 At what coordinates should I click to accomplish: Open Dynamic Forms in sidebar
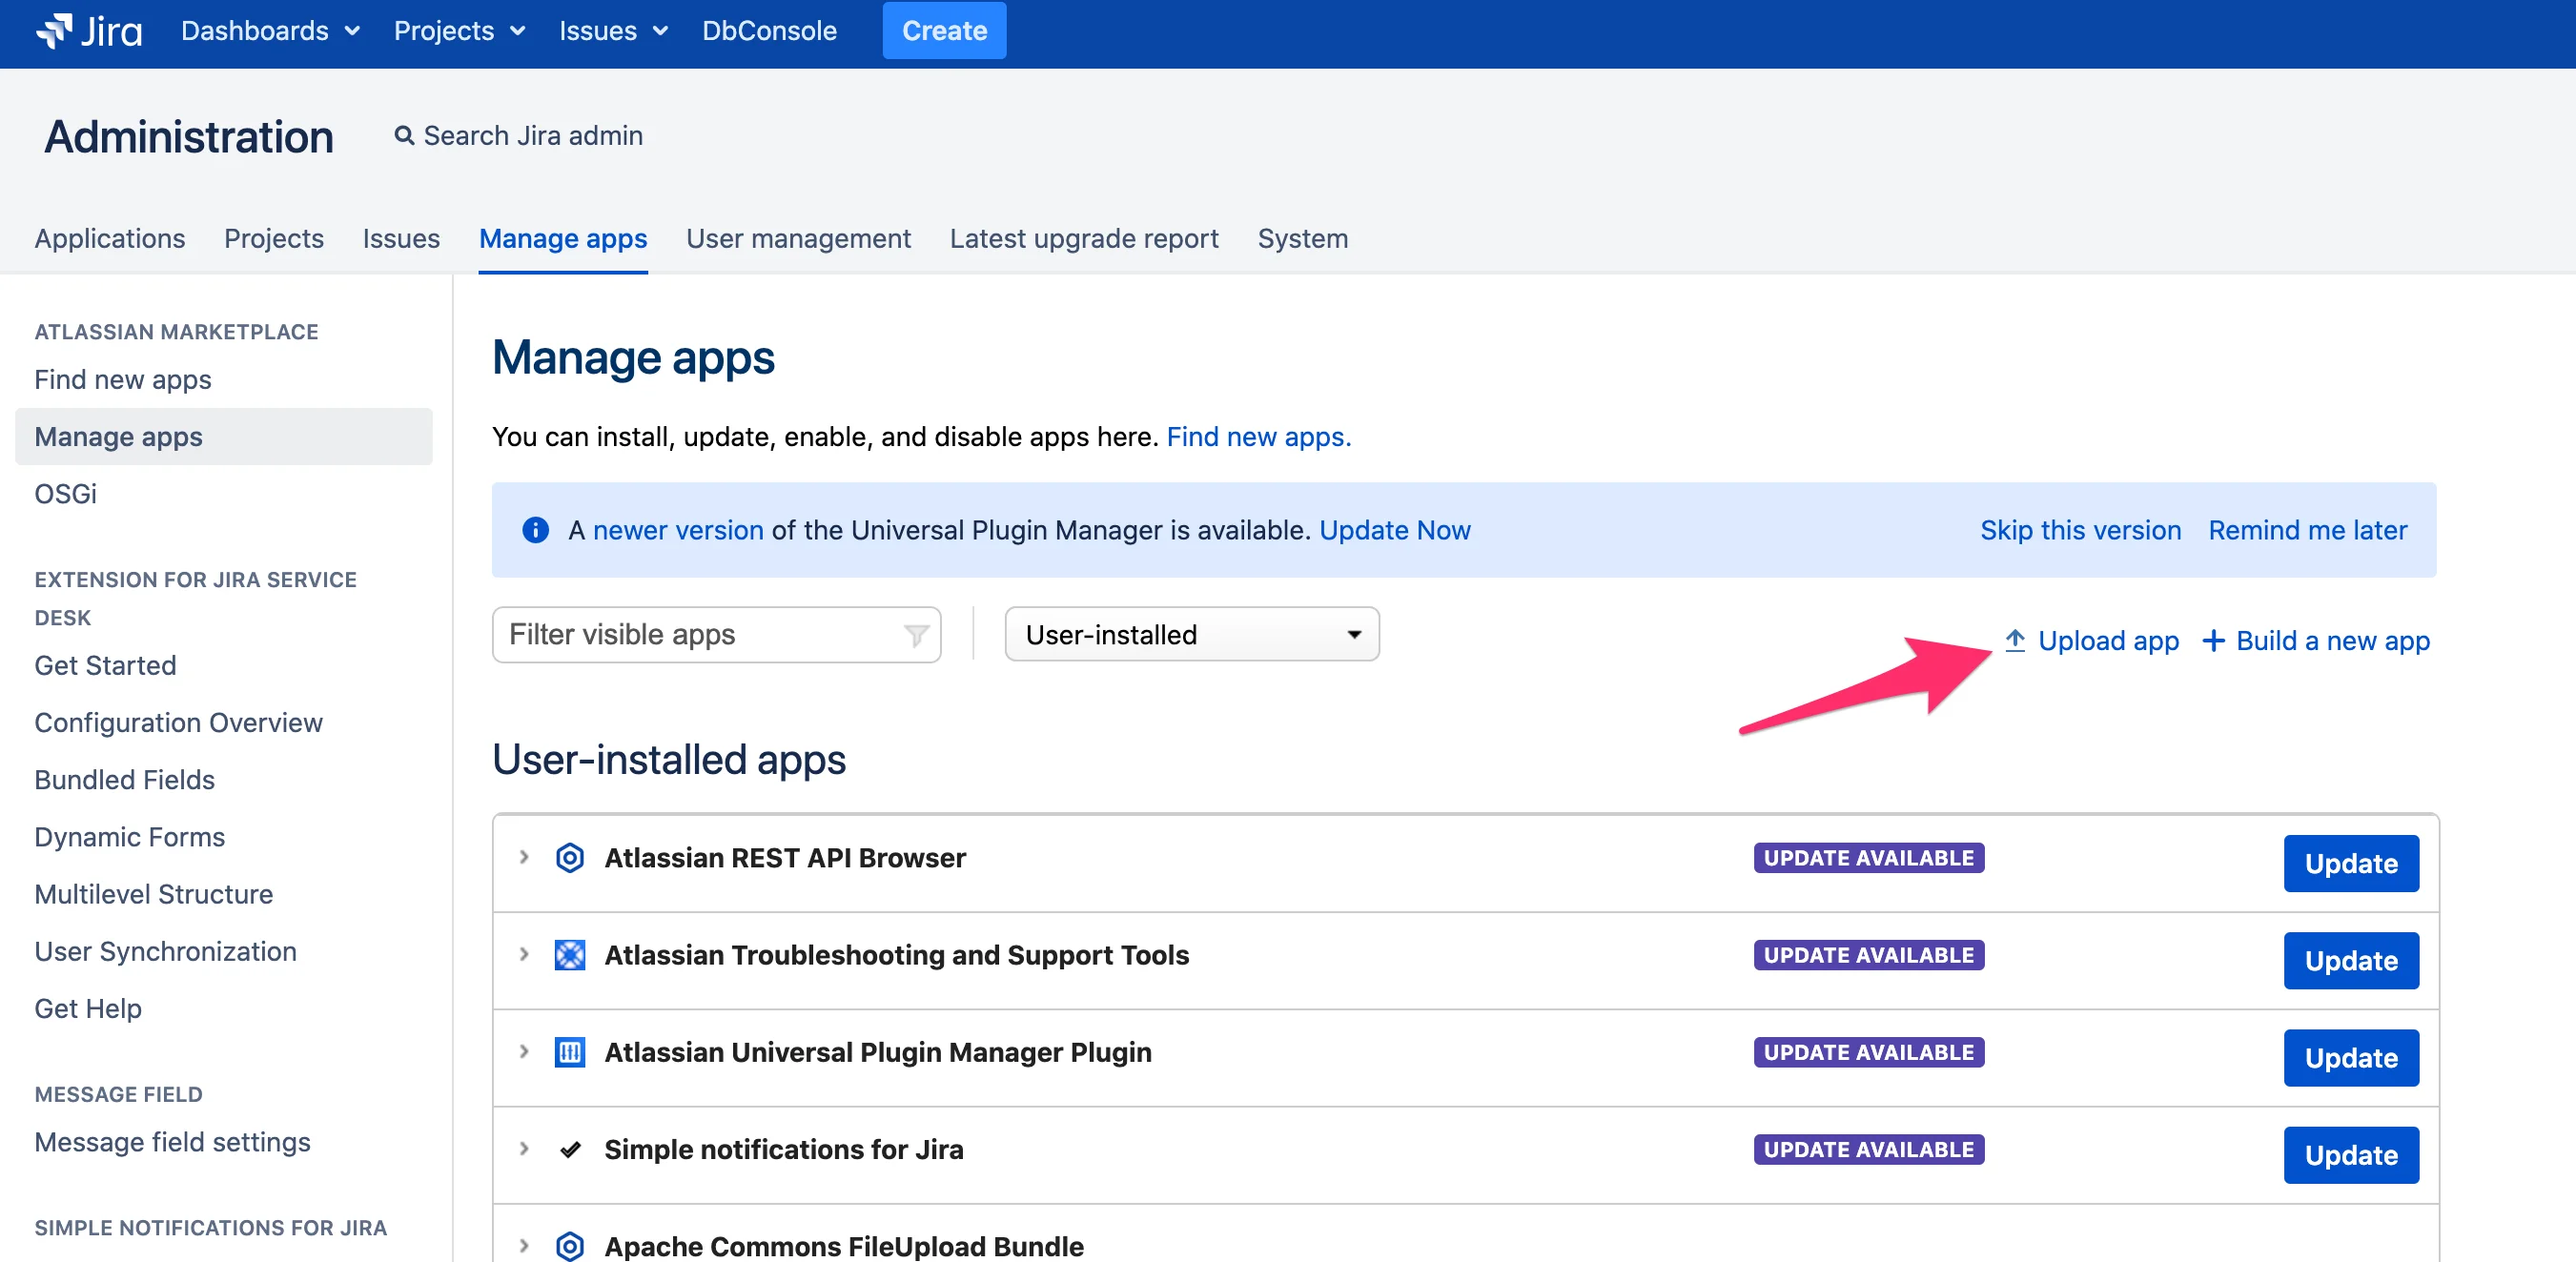pos(130,837)
